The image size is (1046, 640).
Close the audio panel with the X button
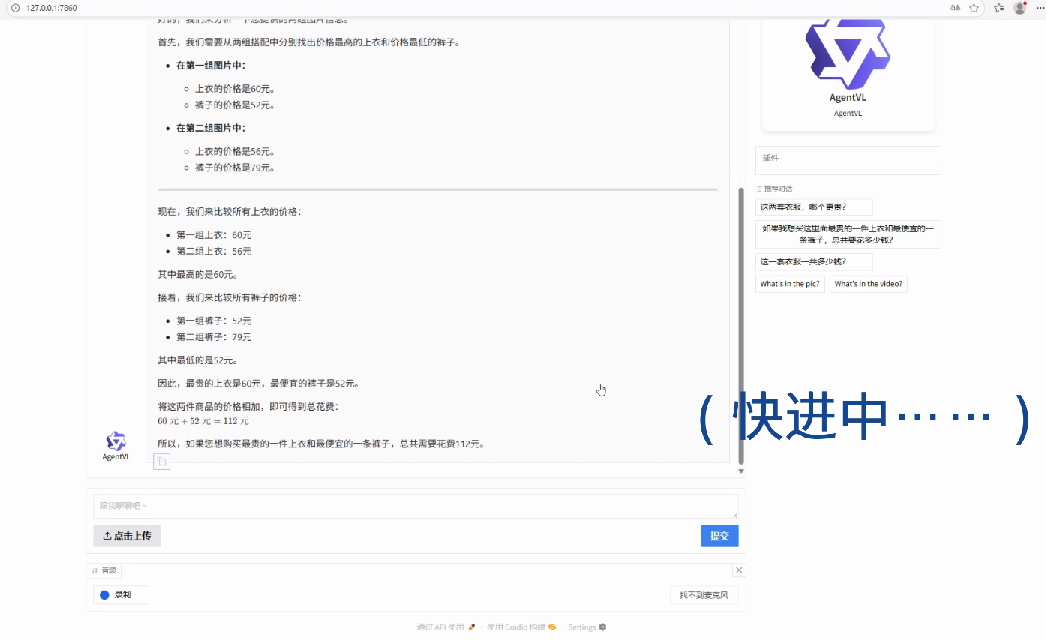click(x=739, y=570)
